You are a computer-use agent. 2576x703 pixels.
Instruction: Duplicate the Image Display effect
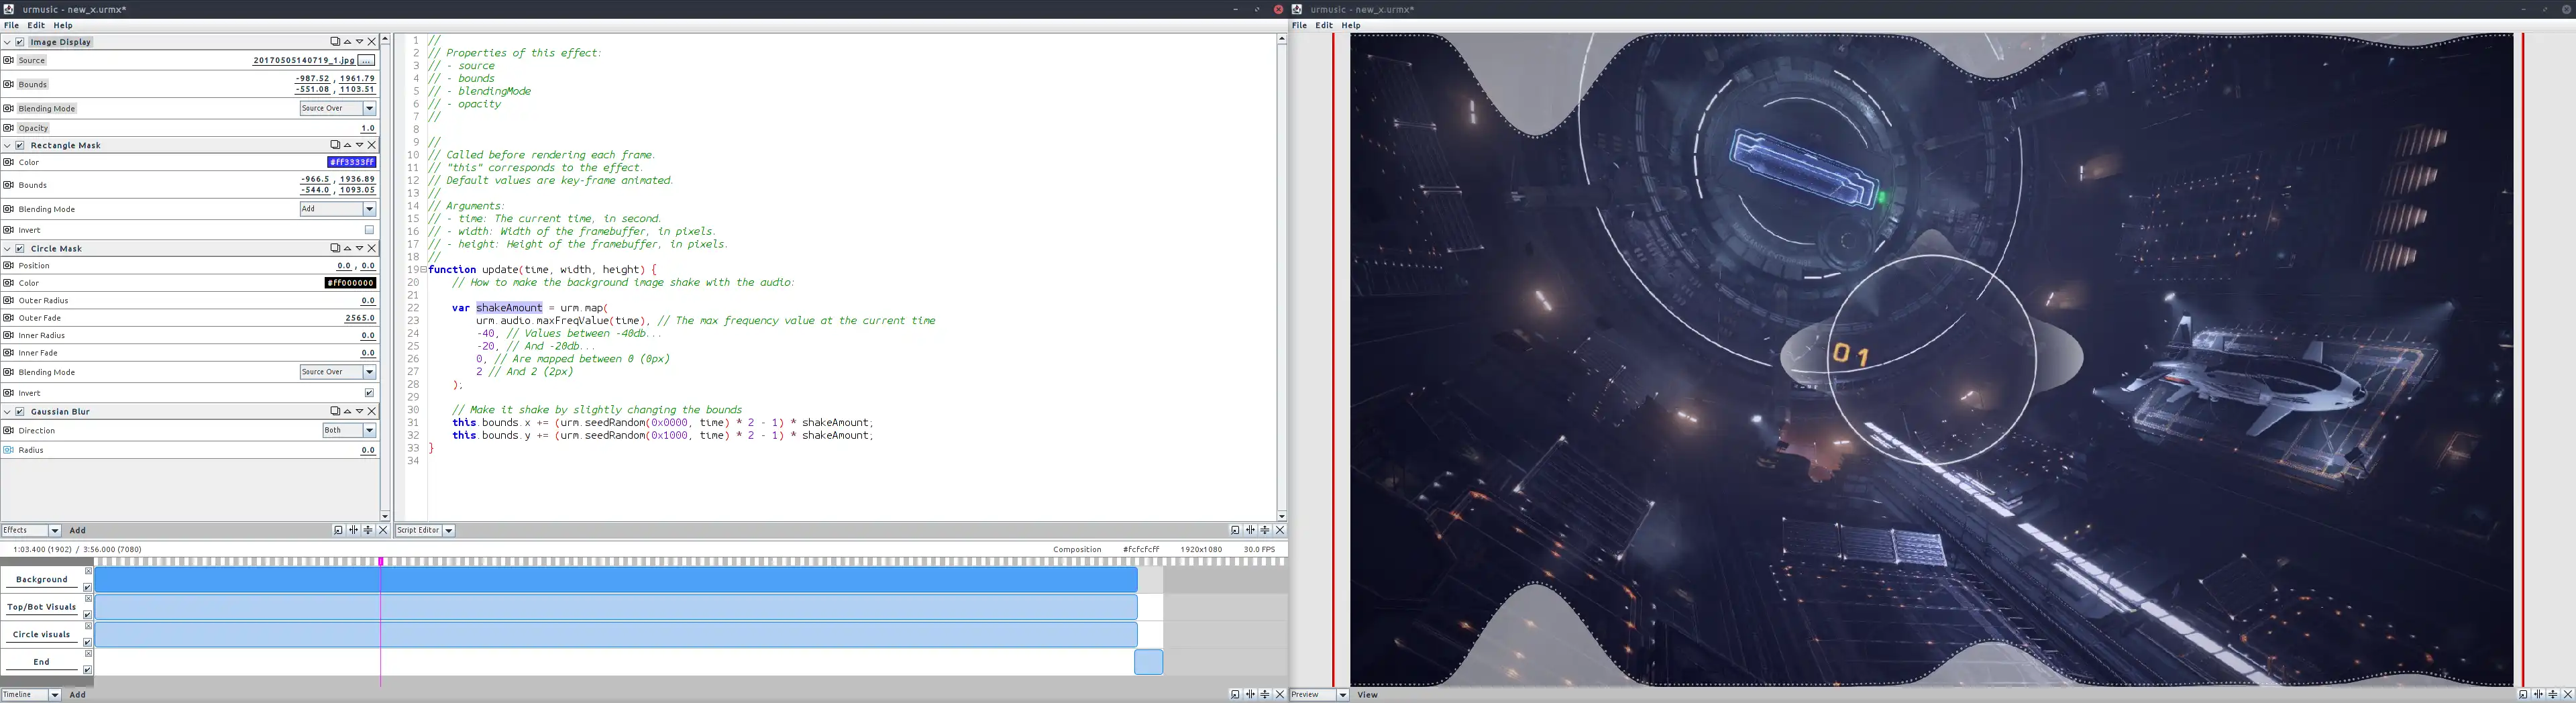(x=335, y=42)
